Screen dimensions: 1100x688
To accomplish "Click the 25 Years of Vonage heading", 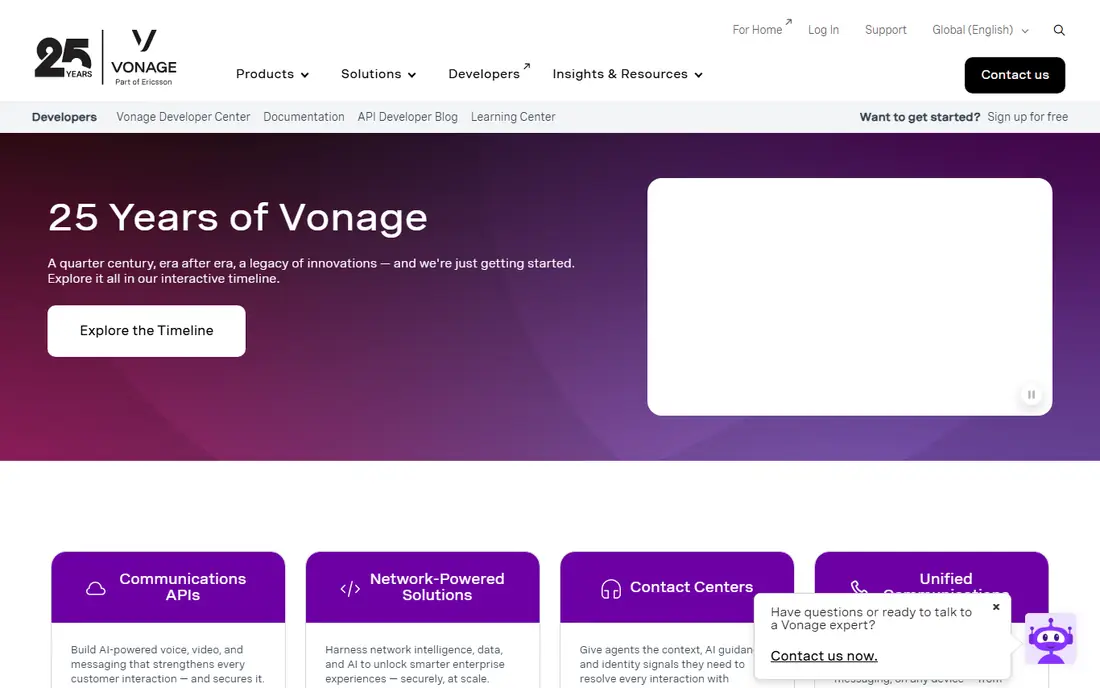I will point(238,217).
